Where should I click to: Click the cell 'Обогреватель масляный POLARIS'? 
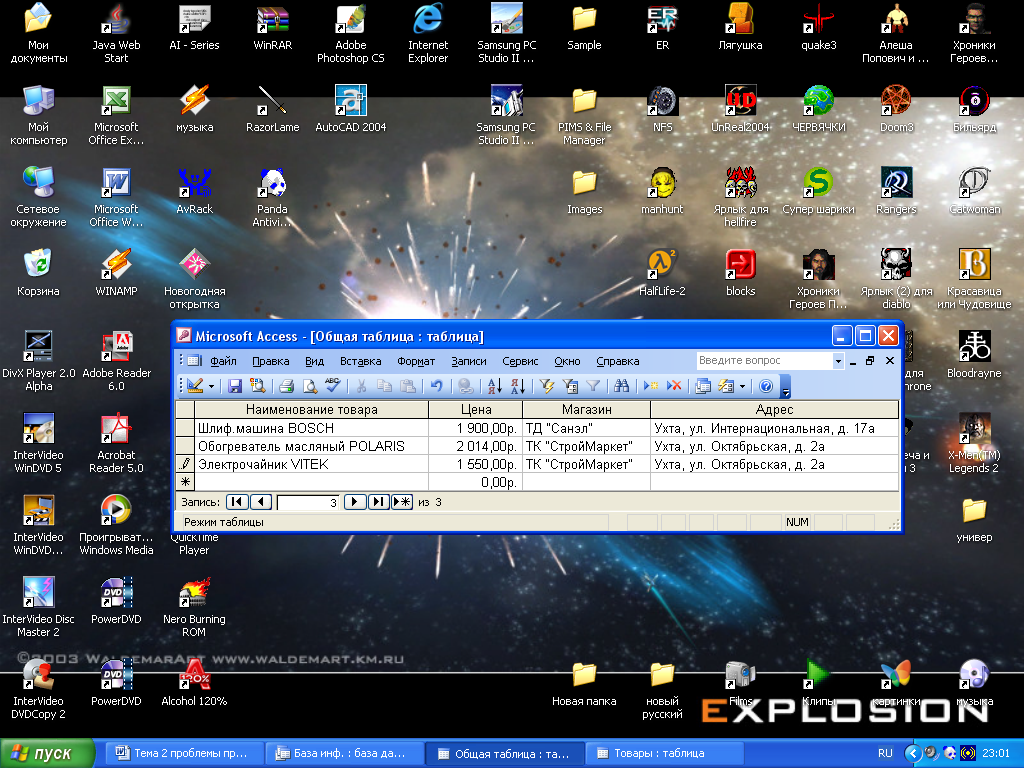312,446
